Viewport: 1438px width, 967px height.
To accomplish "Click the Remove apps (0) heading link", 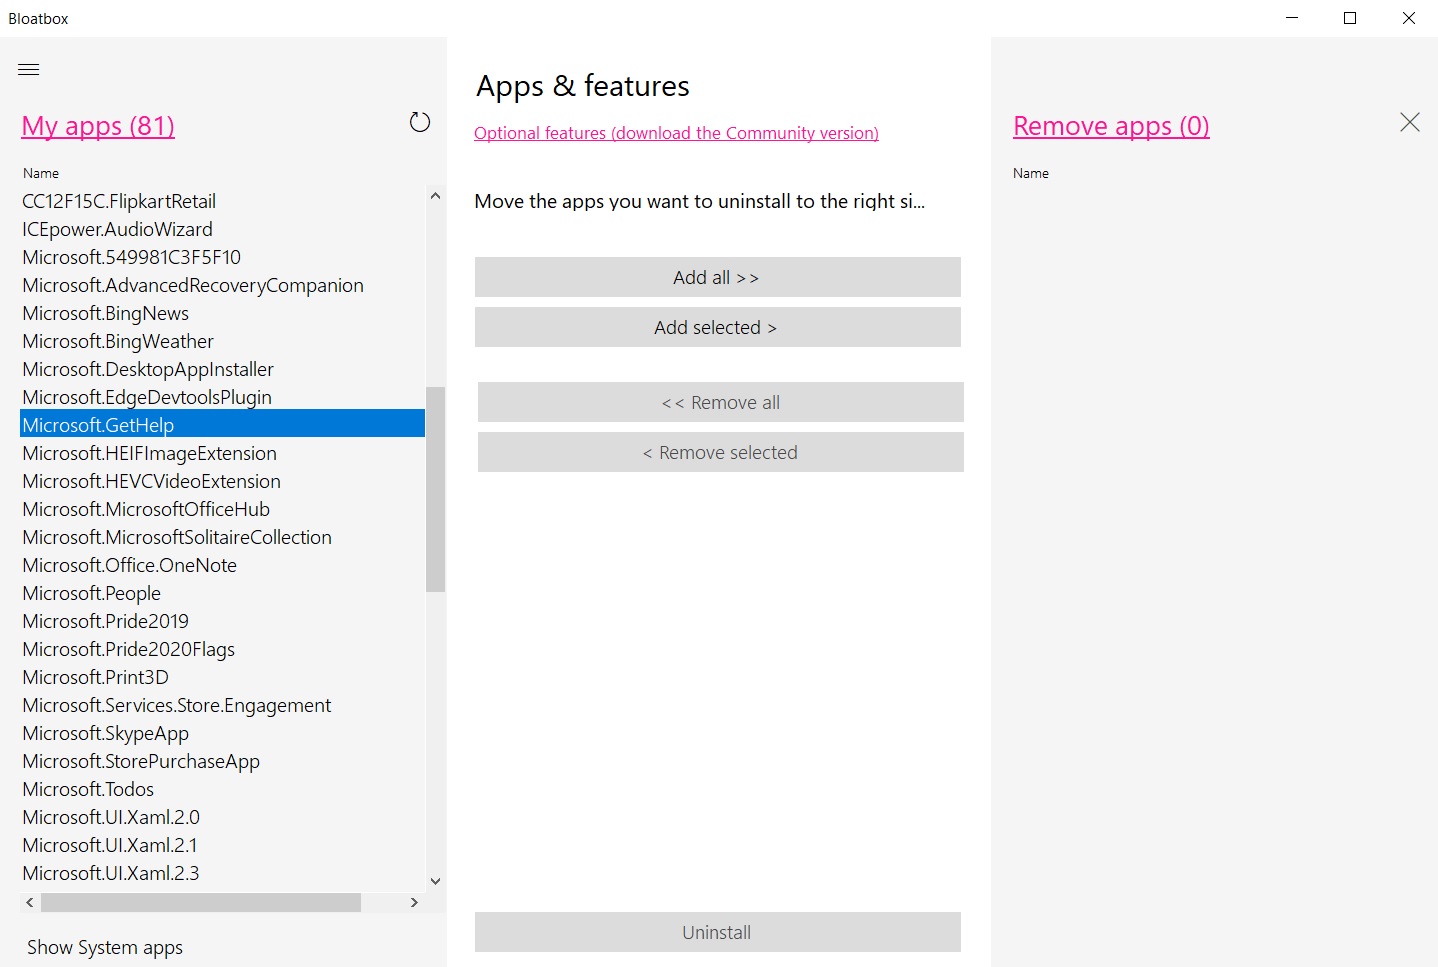I will [x=1111, y=126].
